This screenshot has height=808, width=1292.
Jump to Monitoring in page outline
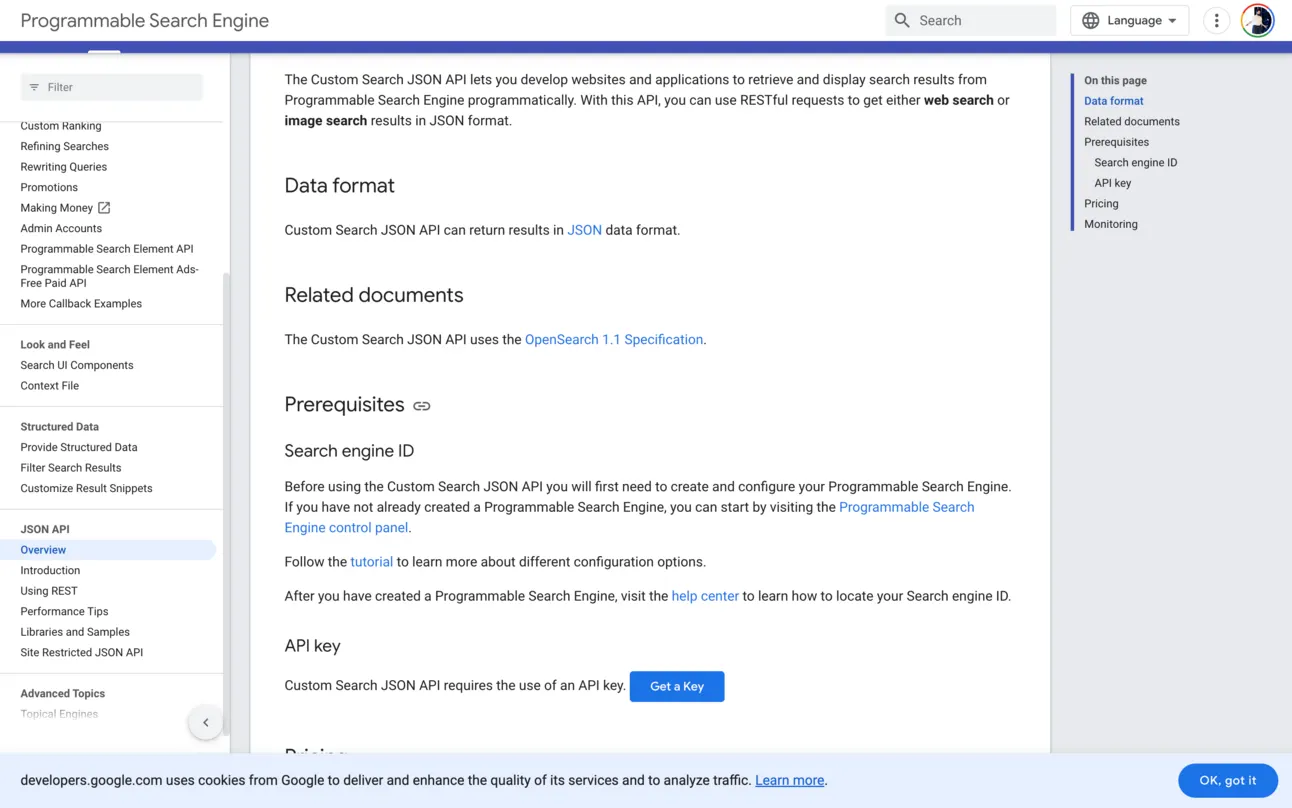(1111, 224)
